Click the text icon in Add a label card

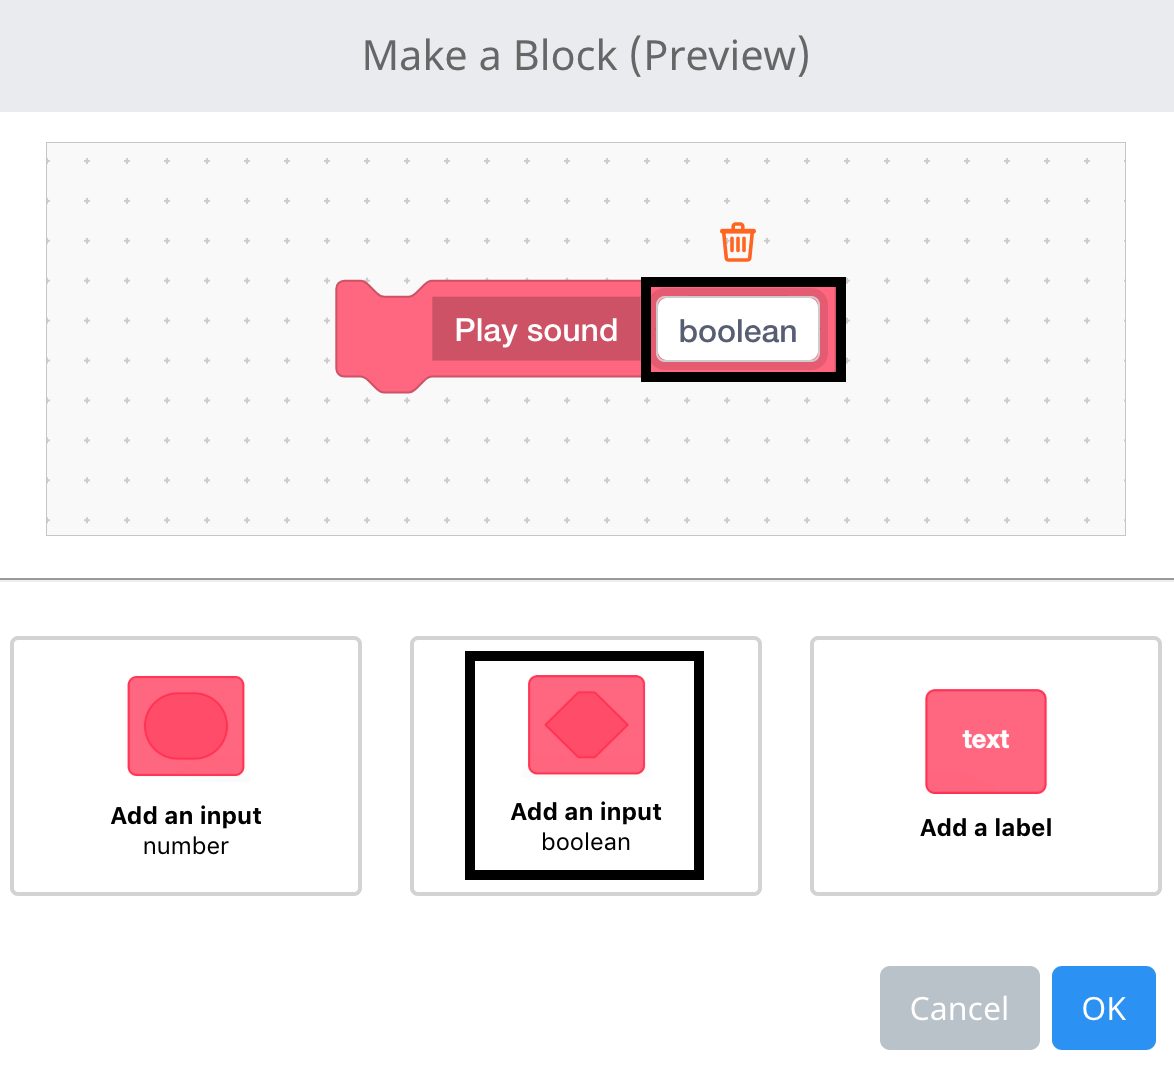[x=985, y=741]
